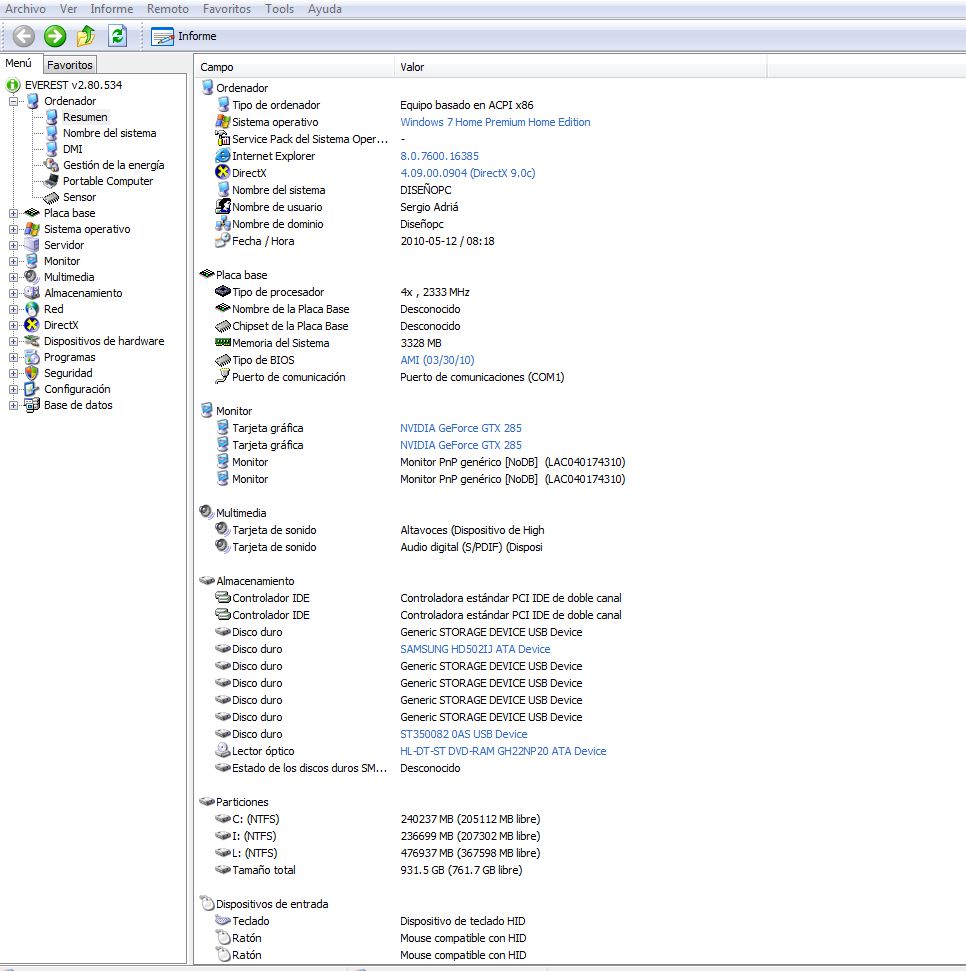Open the Remoto menu

pos(167,9)
